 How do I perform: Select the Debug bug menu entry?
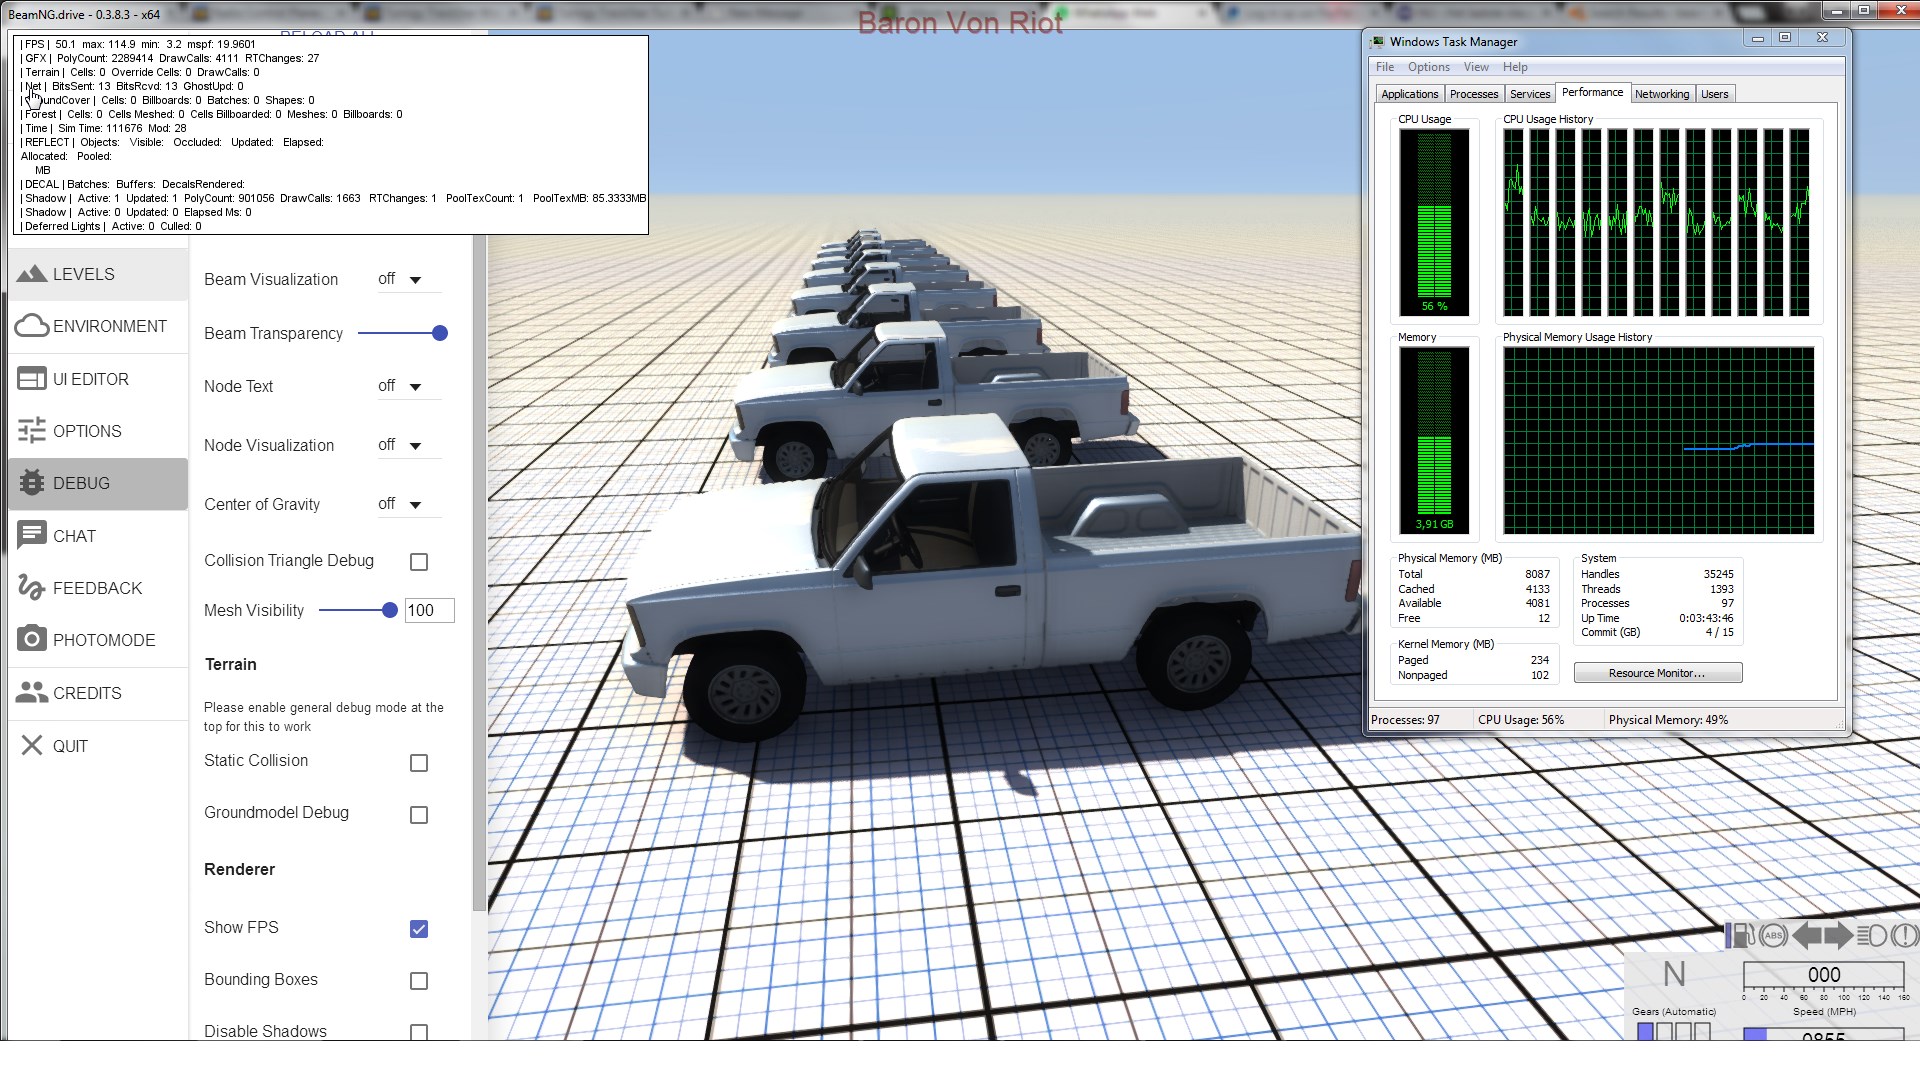(98, 483)
